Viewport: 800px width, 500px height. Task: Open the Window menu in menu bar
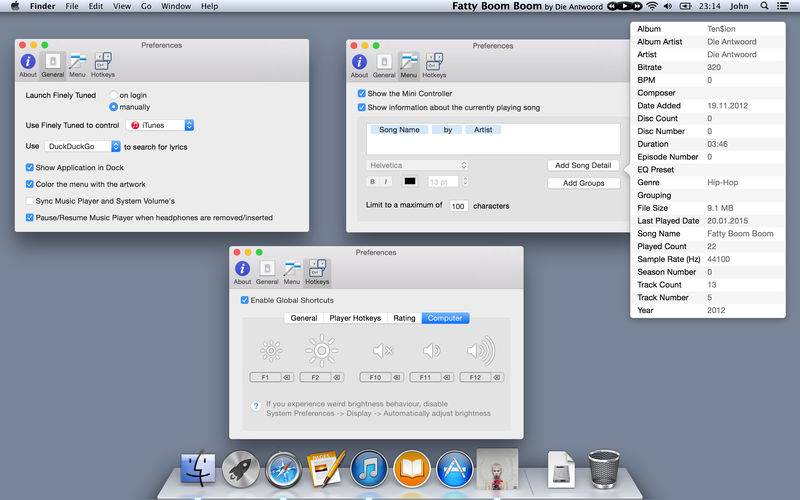176,6
